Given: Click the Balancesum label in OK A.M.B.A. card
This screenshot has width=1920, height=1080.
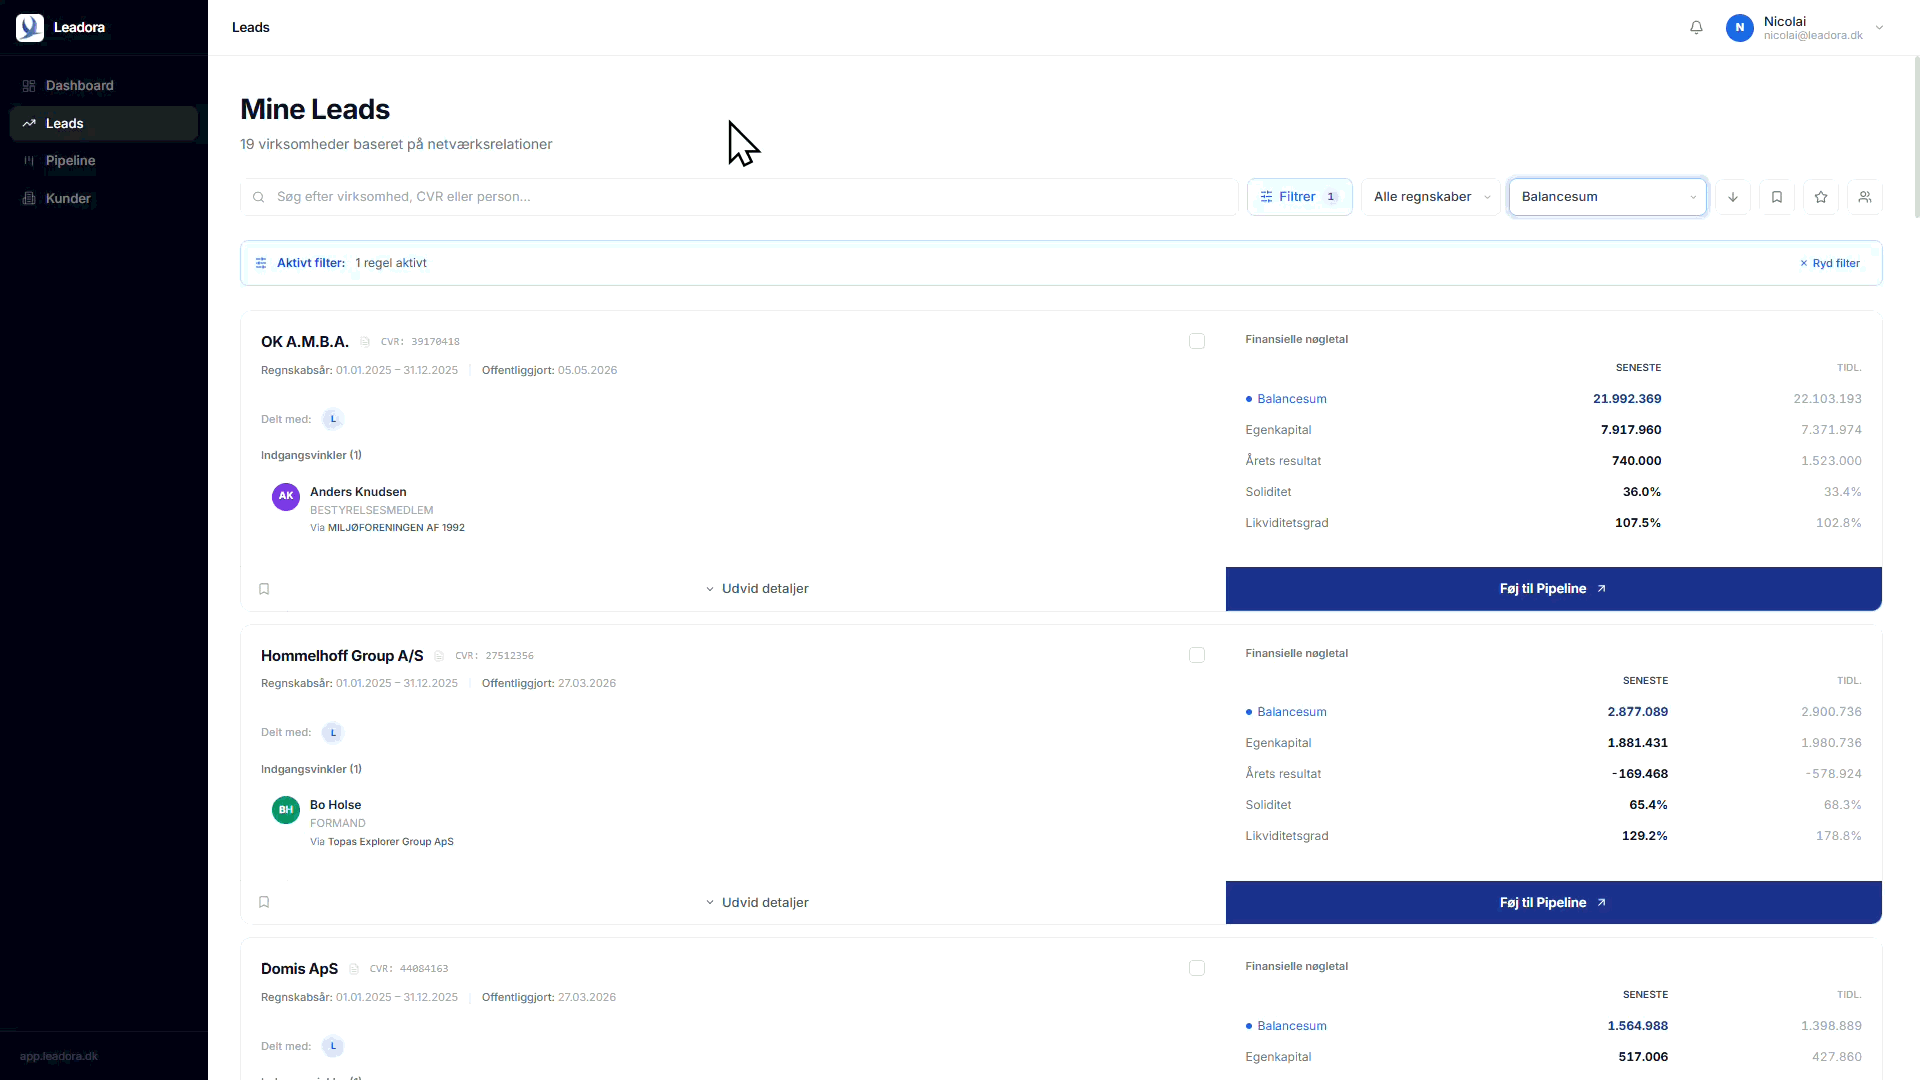Looking at the screenshot, I should 1292,399.
